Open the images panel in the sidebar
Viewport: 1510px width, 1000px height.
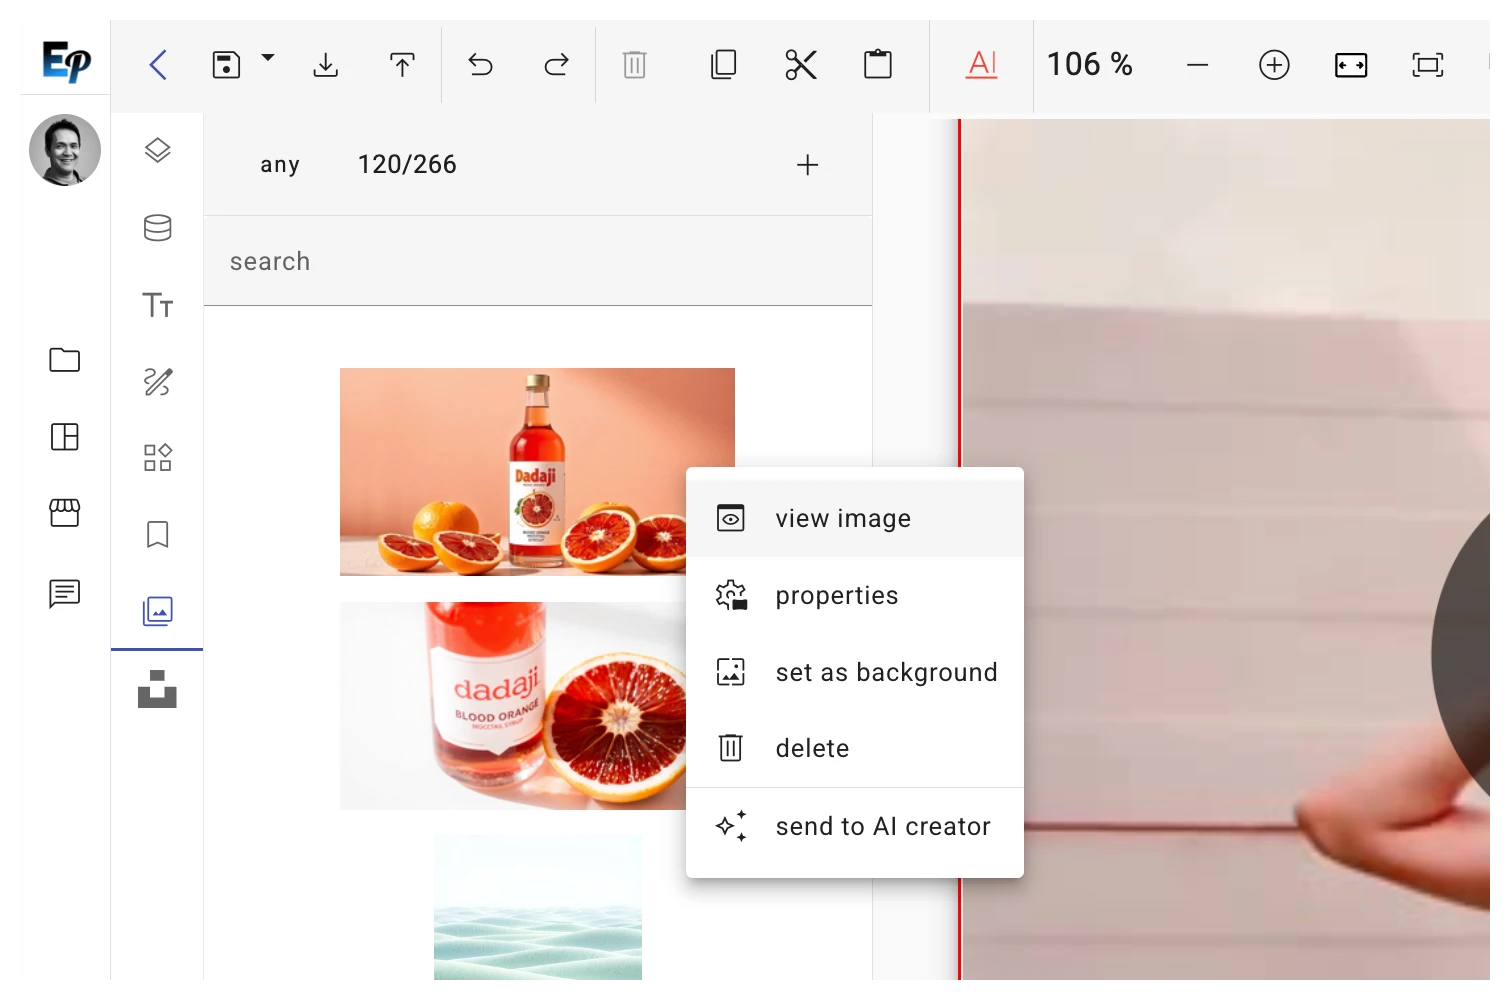tap(157, 611)
